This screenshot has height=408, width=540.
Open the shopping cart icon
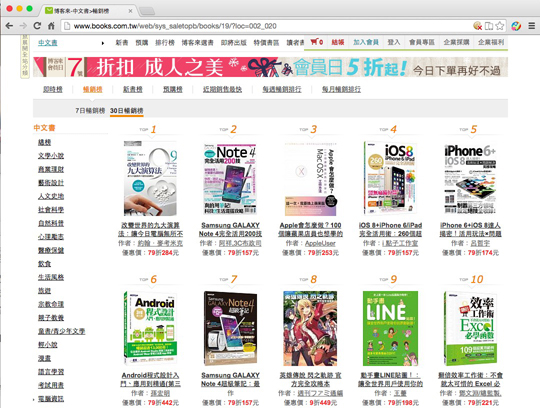click(316, 42)
